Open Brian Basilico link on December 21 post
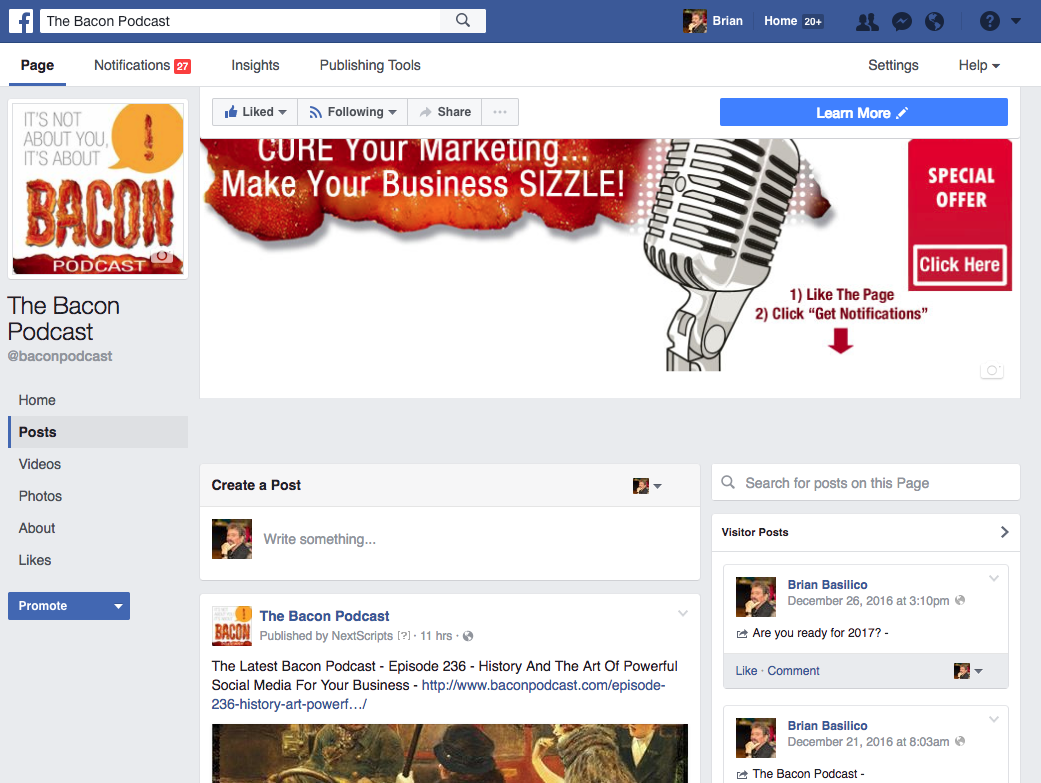1041x783 pixels. (827, 726)
